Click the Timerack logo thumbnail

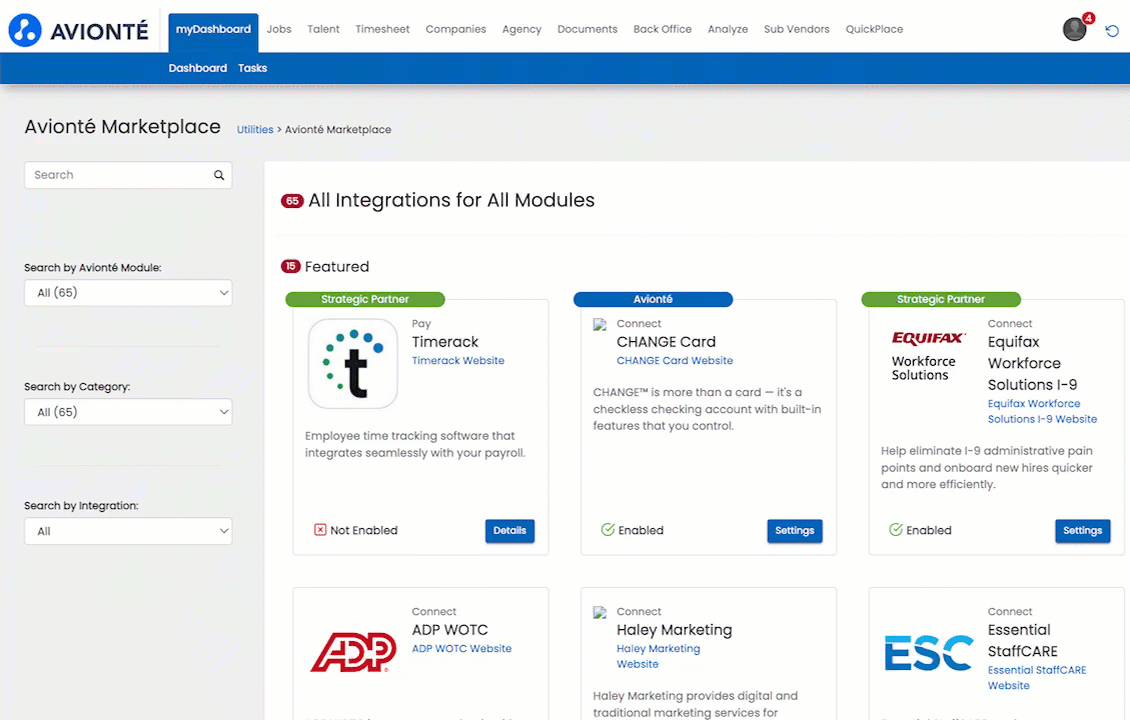(x=353, y=364)
